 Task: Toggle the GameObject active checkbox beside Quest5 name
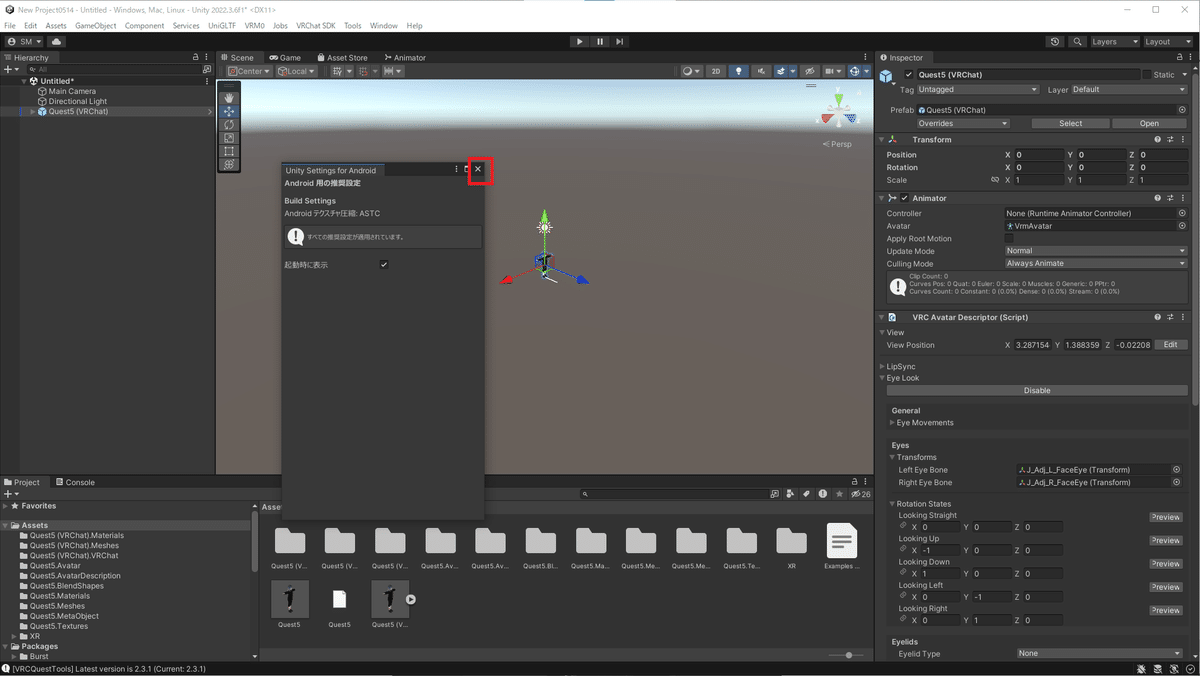click(x=909, y=75)
